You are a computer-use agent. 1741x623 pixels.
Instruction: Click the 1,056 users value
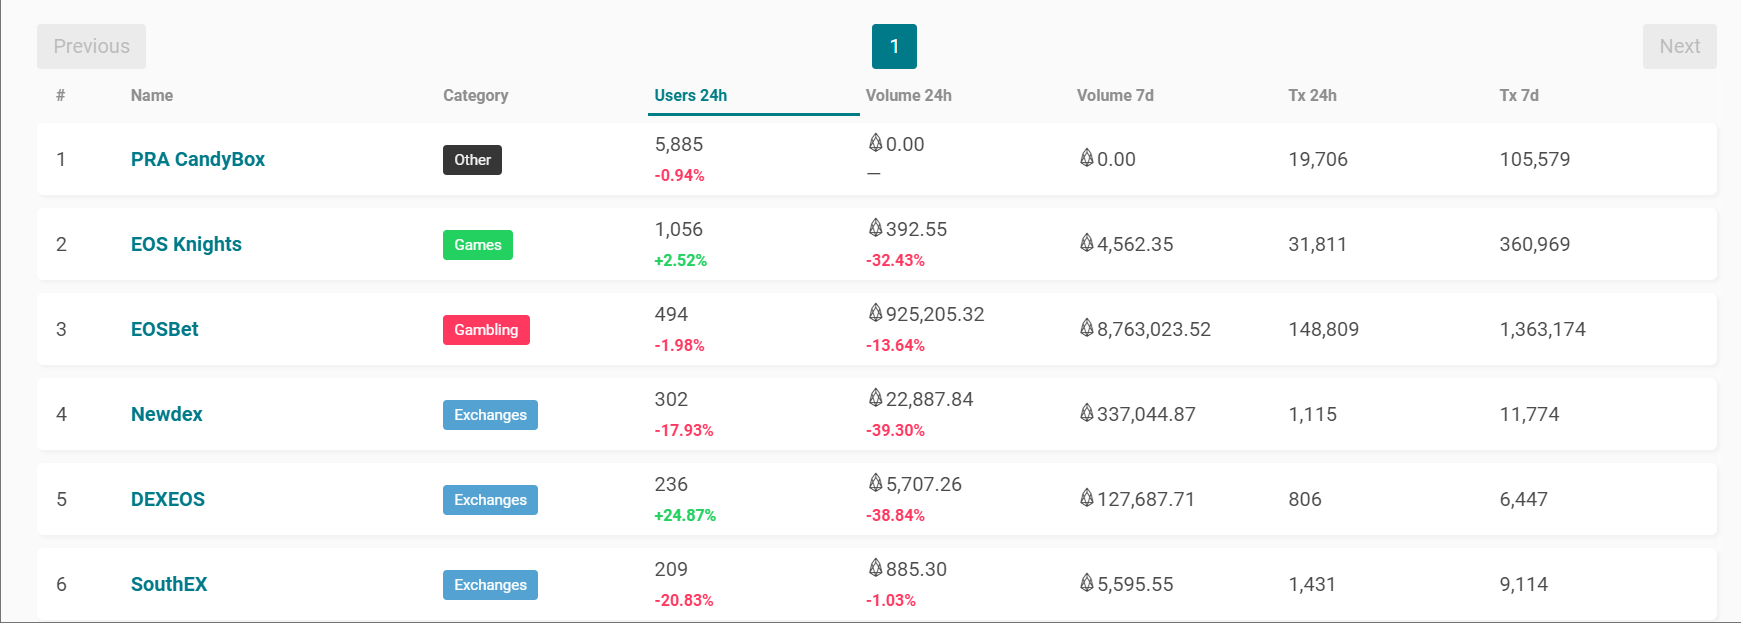679,229
